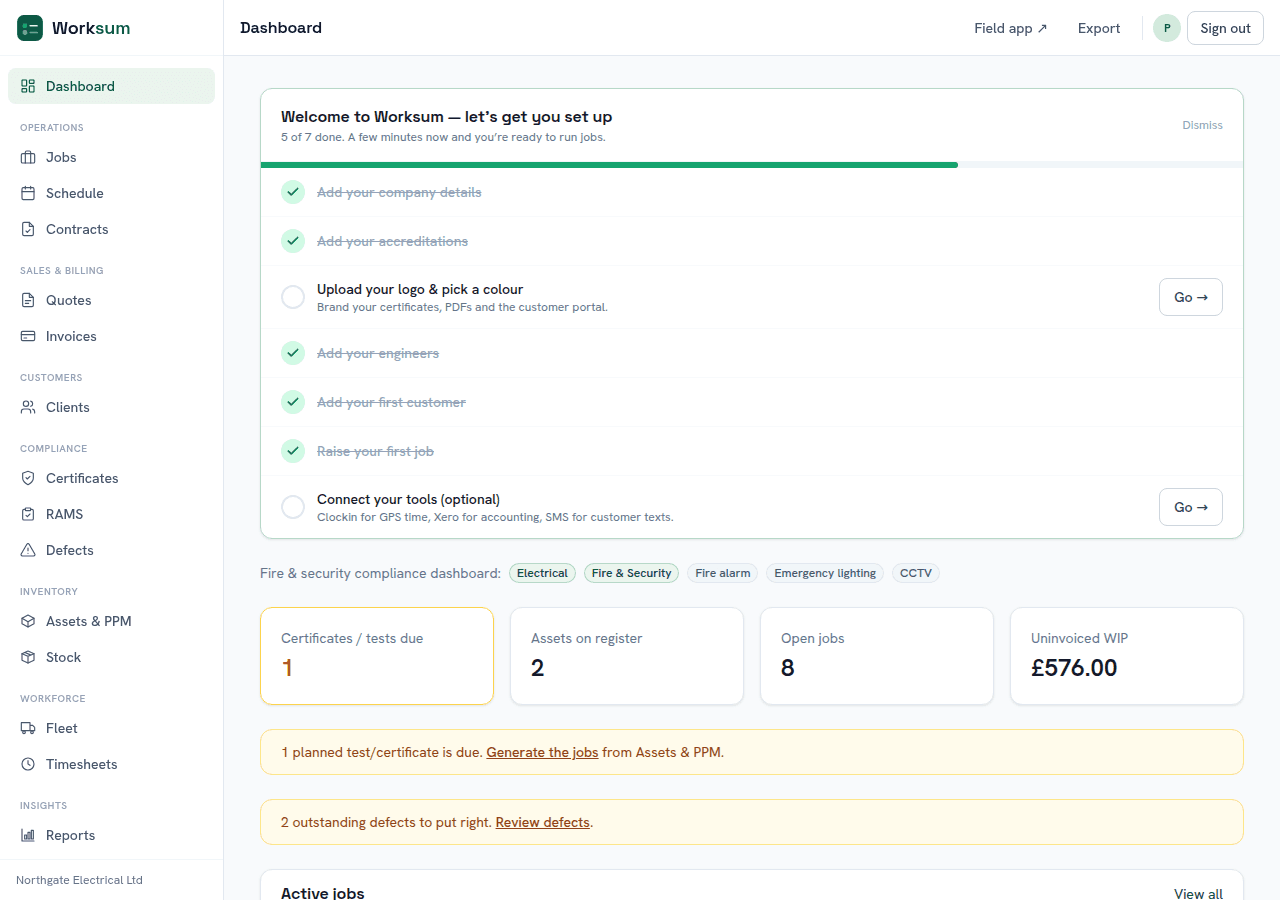Open the Certificates / tests due card

coord(377,656)
